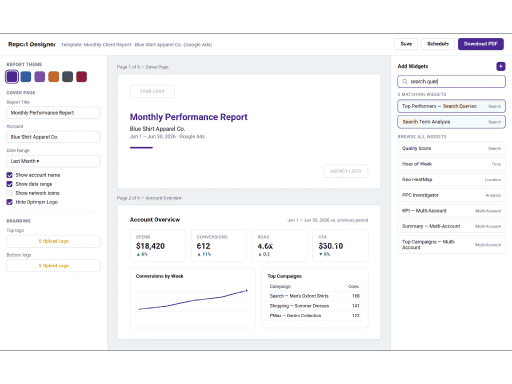Viewport: 512px width, 384px height.
Task: Uncheck the Show account name checkbox
Action: [10, 175]
